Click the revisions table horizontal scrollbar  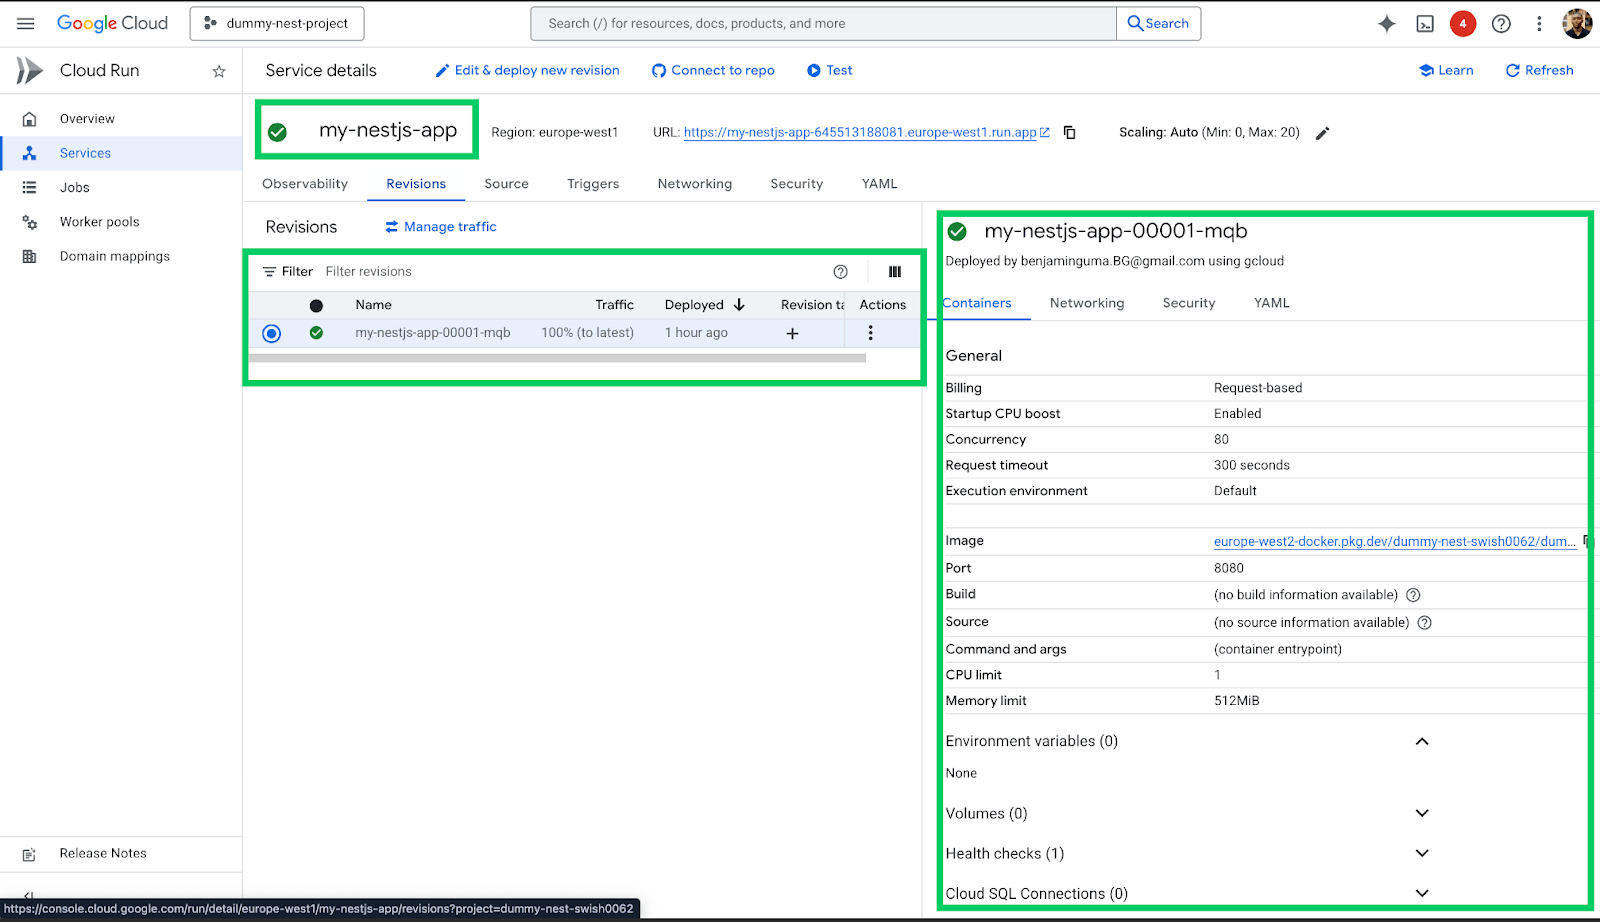coord(557,357)
